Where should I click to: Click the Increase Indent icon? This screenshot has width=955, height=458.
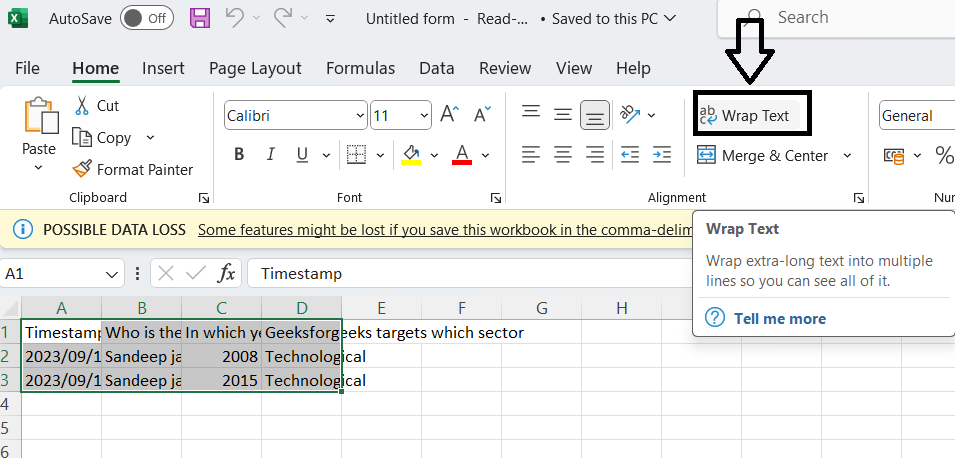pos(661,155)
